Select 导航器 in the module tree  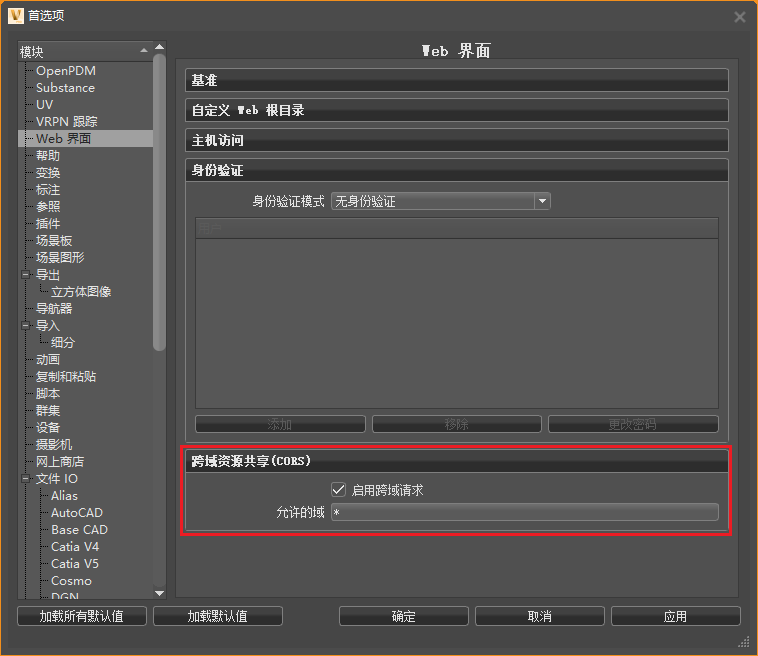[x=54, y=308]
